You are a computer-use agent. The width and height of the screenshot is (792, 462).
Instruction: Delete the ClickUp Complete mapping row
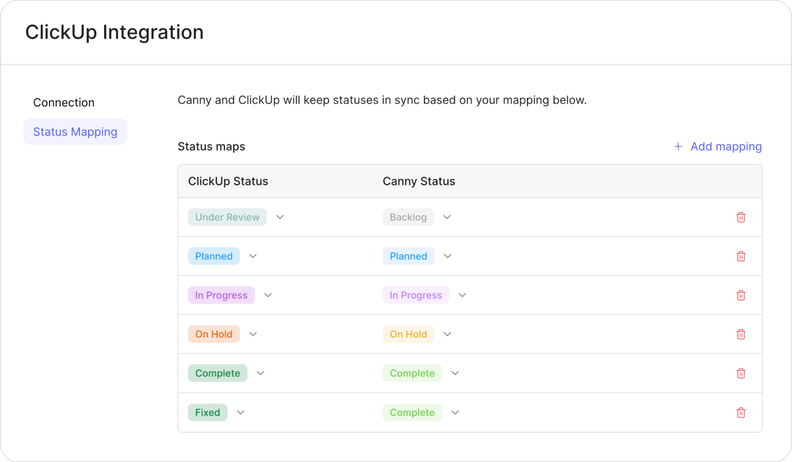[x=740, y=373]
